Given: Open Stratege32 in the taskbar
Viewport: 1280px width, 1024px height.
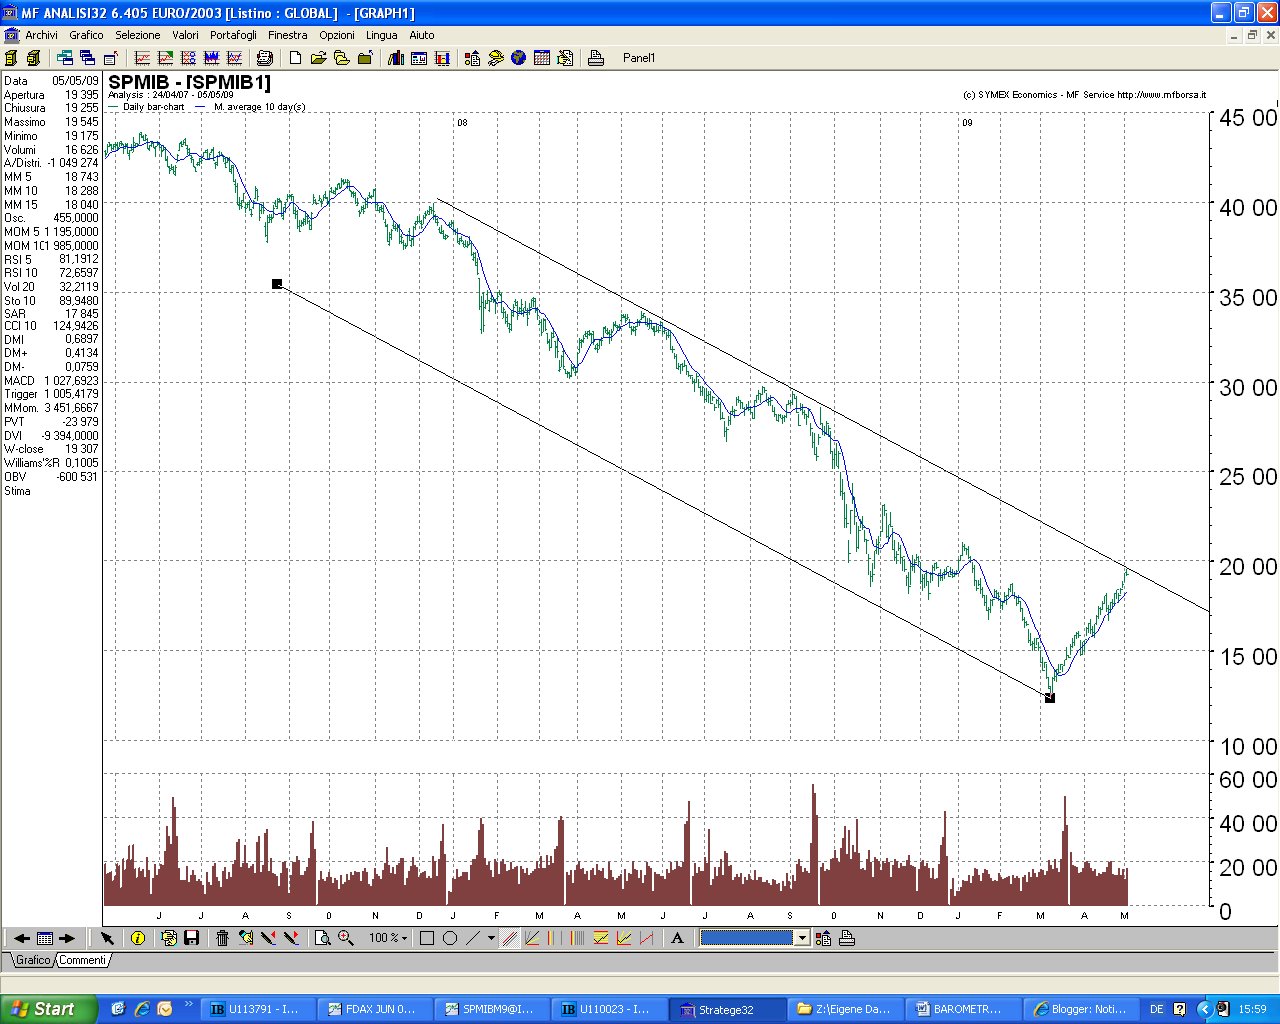Looking at the screenshot, I should pyautogui.click(x=725, y=1009).
